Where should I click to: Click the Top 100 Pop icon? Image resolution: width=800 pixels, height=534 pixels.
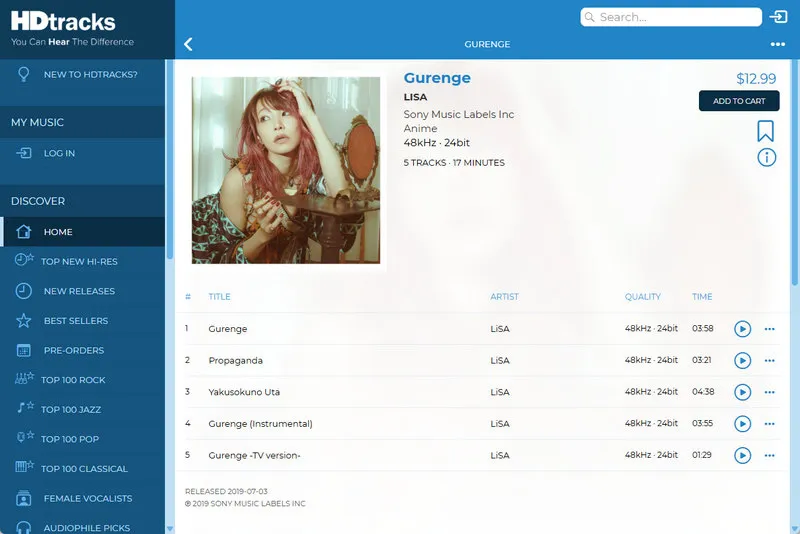pyautogui.click(x=25, y=437)
